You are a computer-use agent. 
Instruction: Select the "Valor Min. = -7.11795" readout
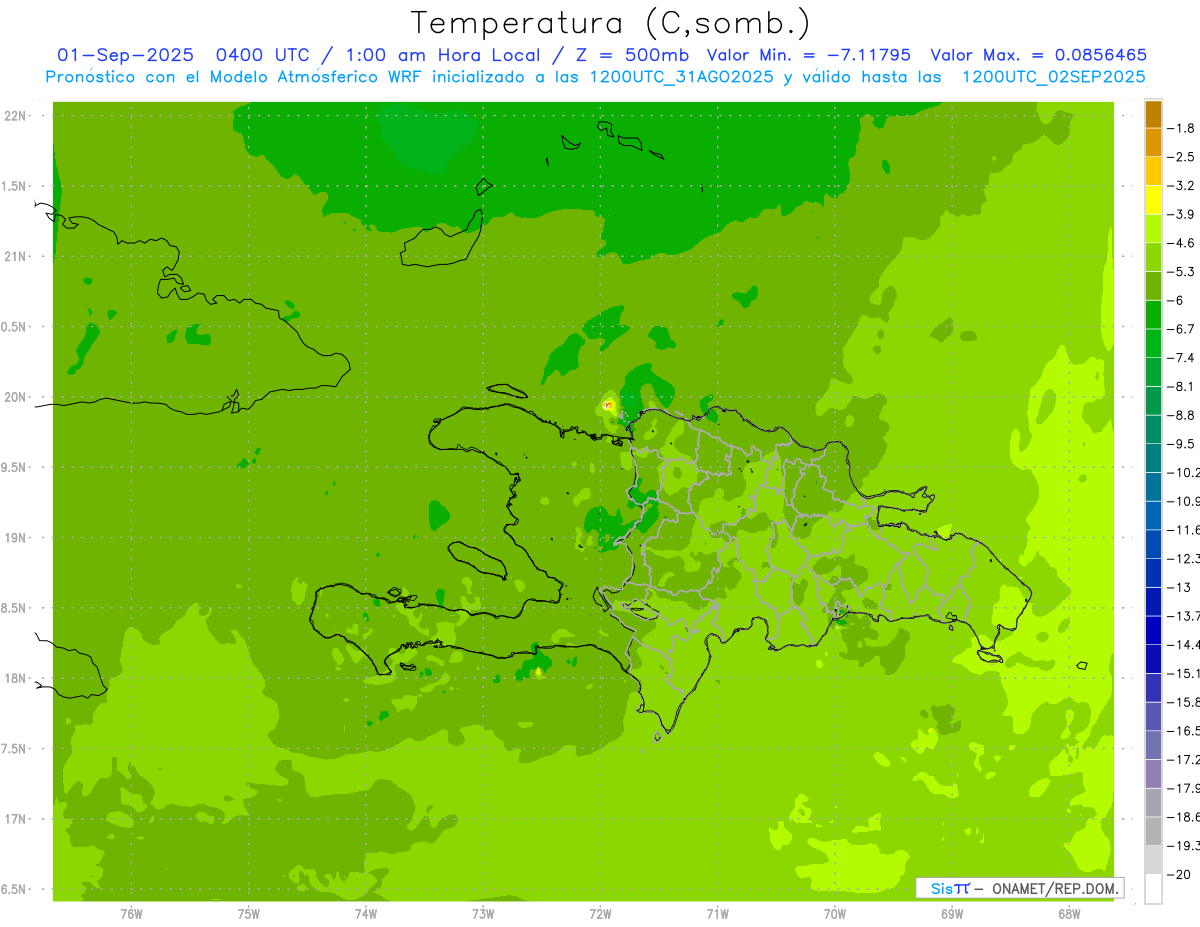(x=809, y=55)
